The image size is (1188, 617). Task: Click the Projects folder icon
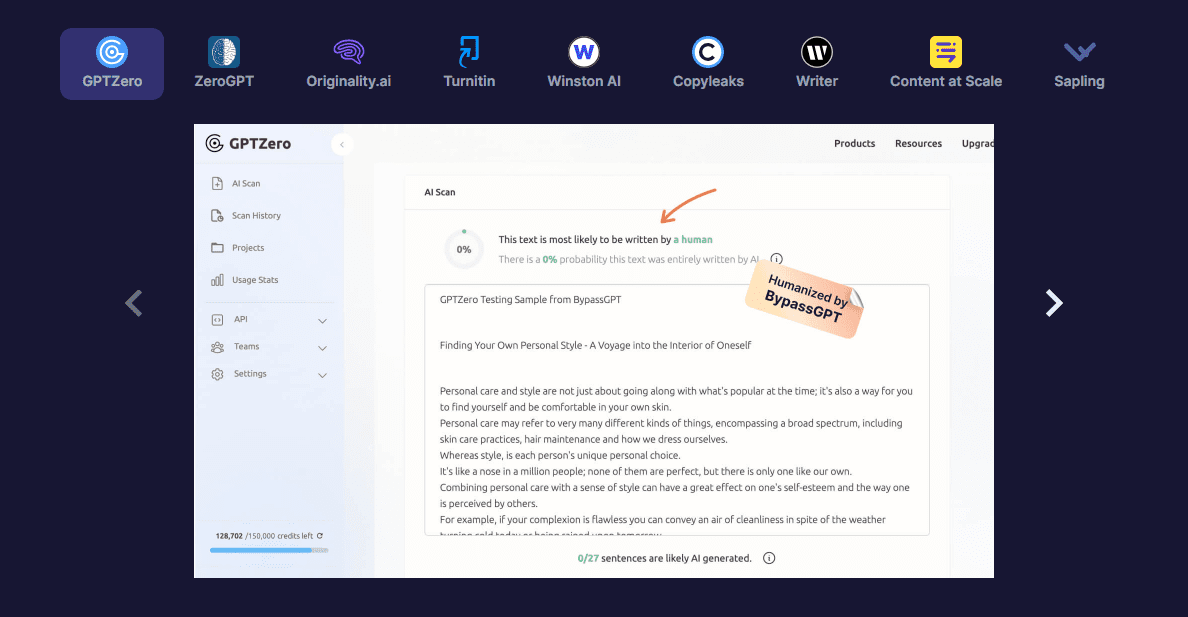pyautogui.click(x=217, y=248)
